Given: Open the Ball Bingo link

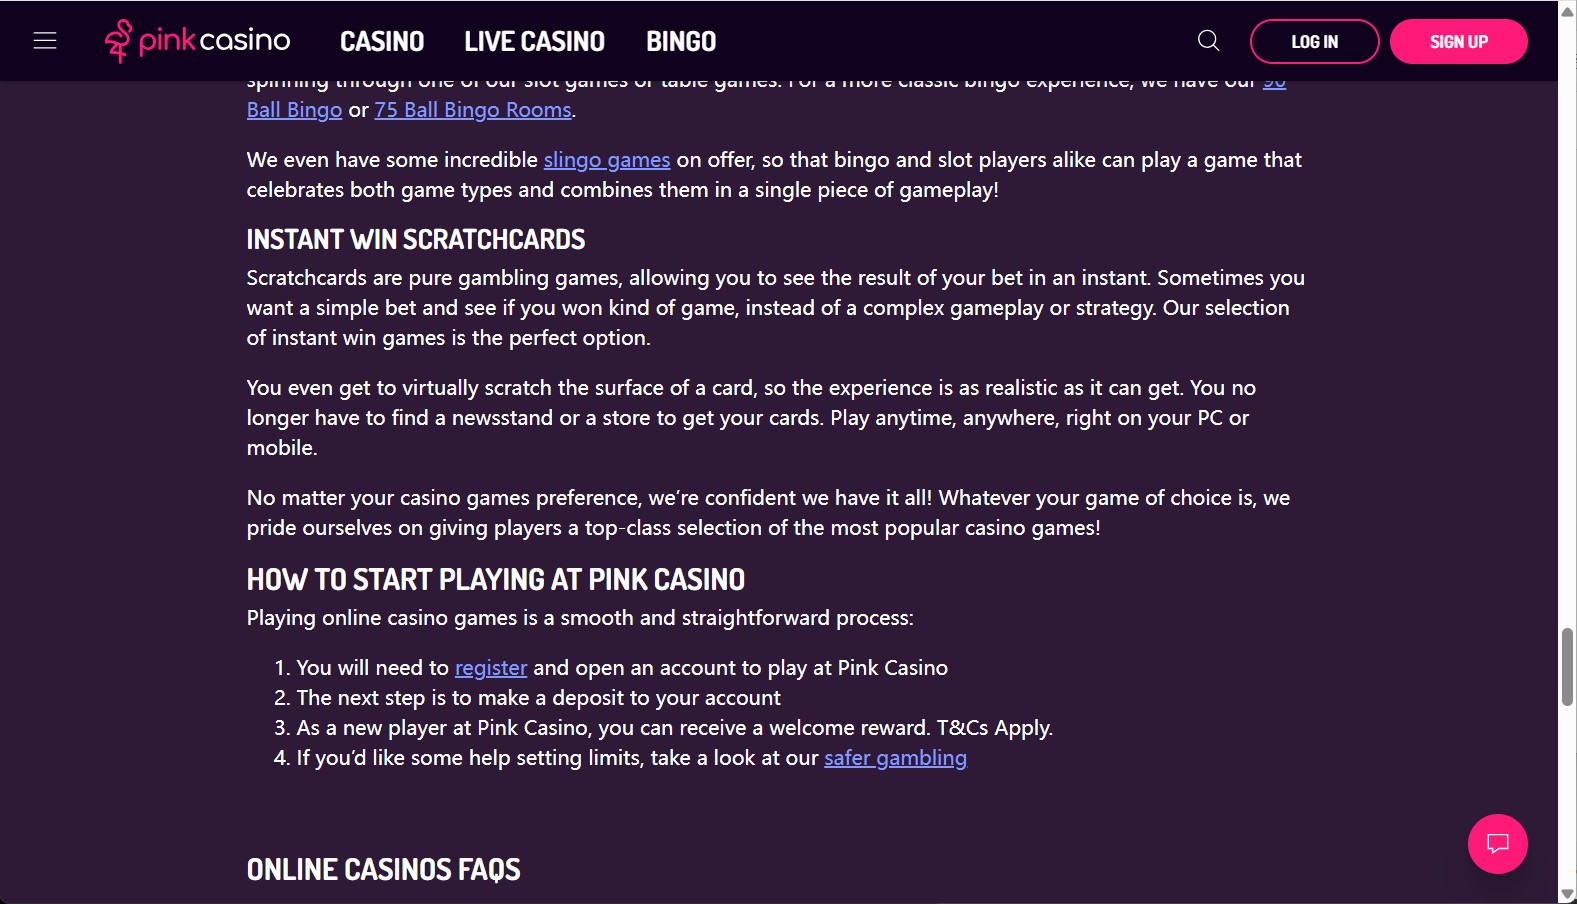Looking at the screenshot, I should click(x=294, y=110).
